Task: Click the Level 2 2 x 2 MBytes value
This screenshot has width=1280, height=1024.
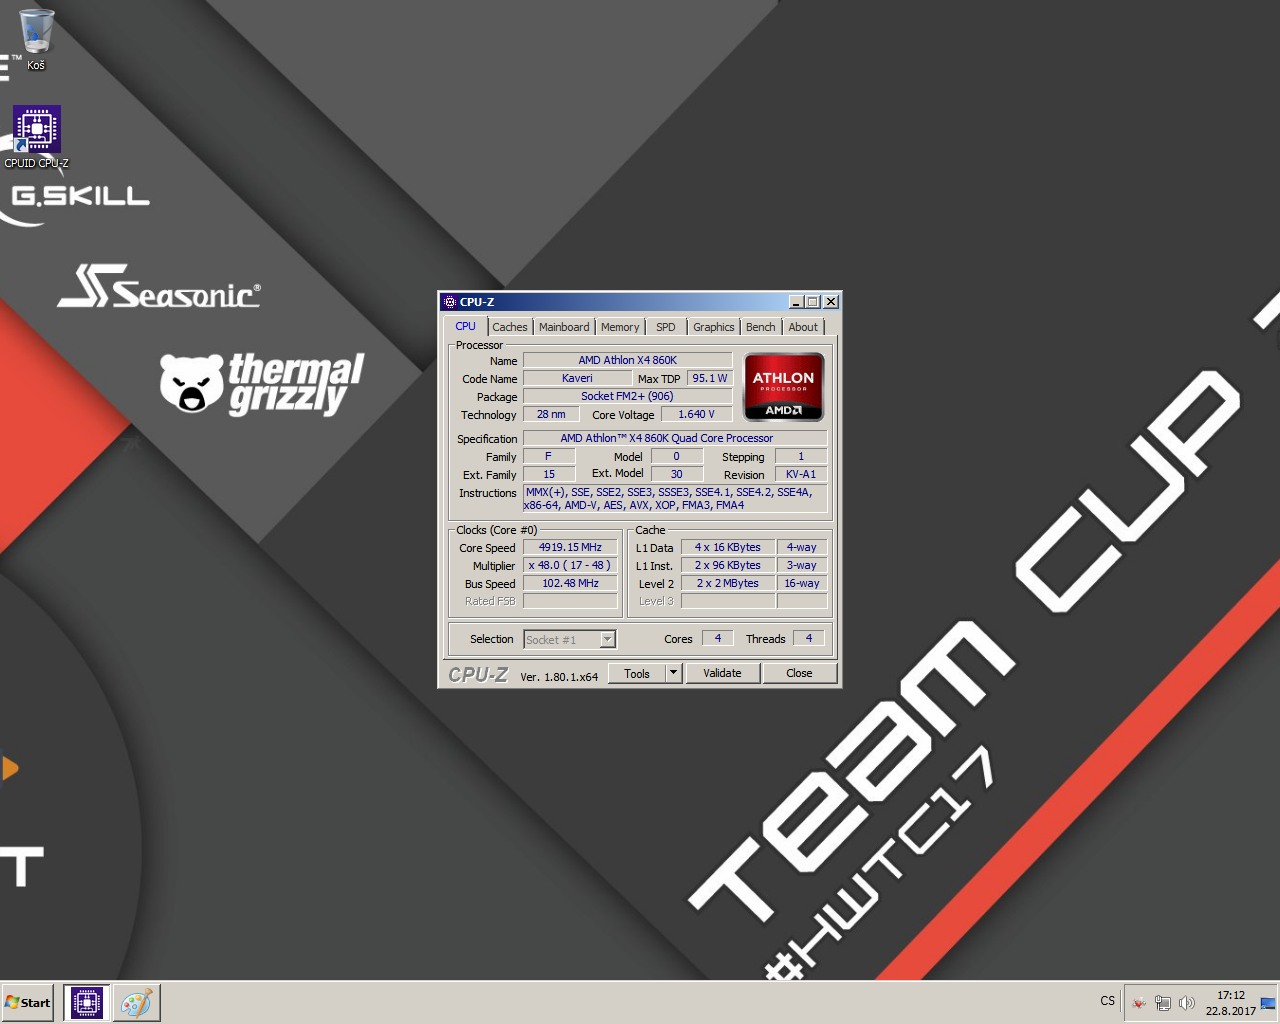Action: coord(728,583)
